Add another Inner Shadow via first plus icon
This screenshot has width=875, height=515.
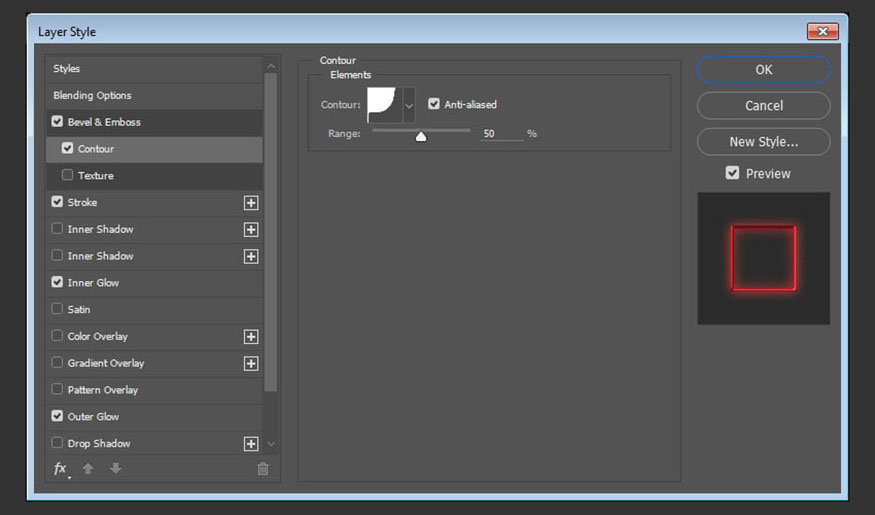(251, 229)
